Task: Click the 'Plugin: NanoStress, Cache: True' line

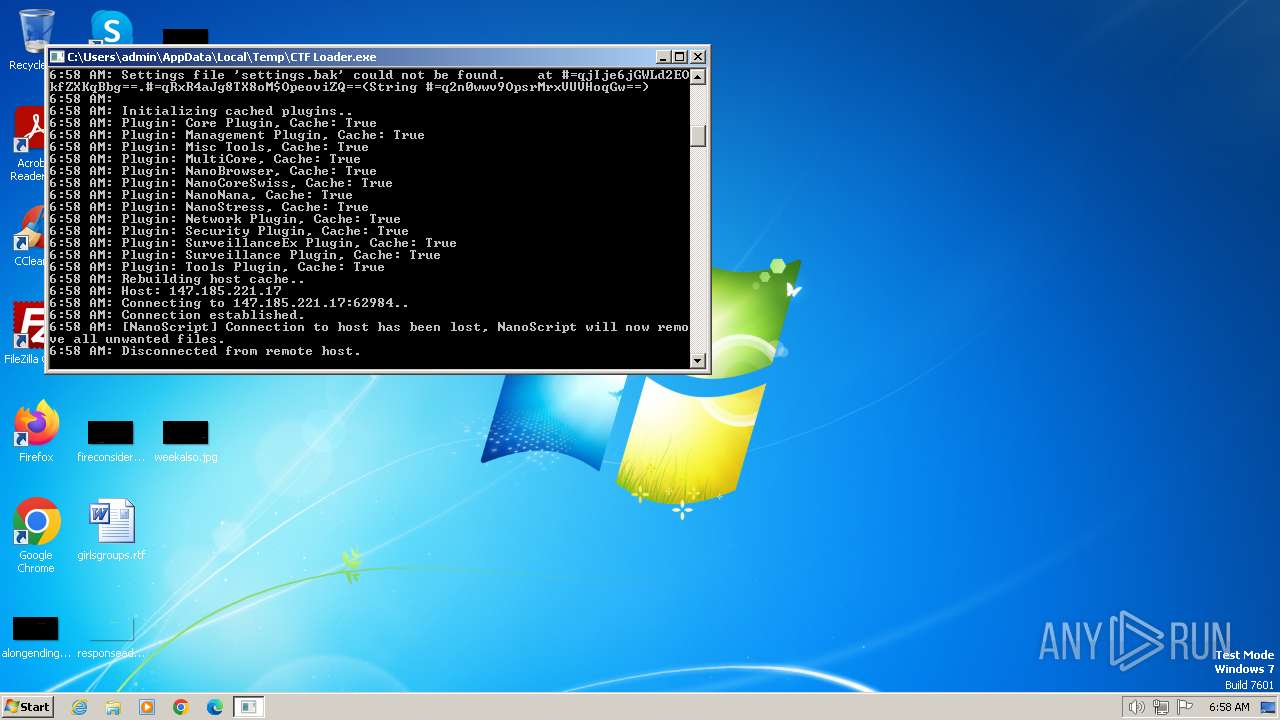Action: coord(209,207)
